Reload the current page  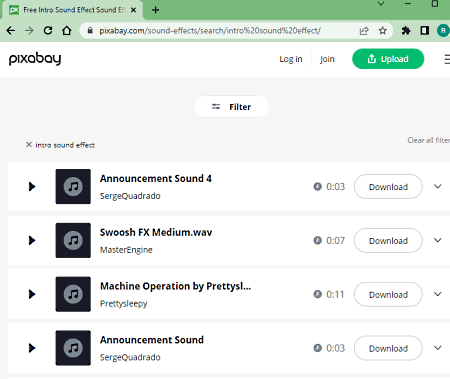[48, 31]
